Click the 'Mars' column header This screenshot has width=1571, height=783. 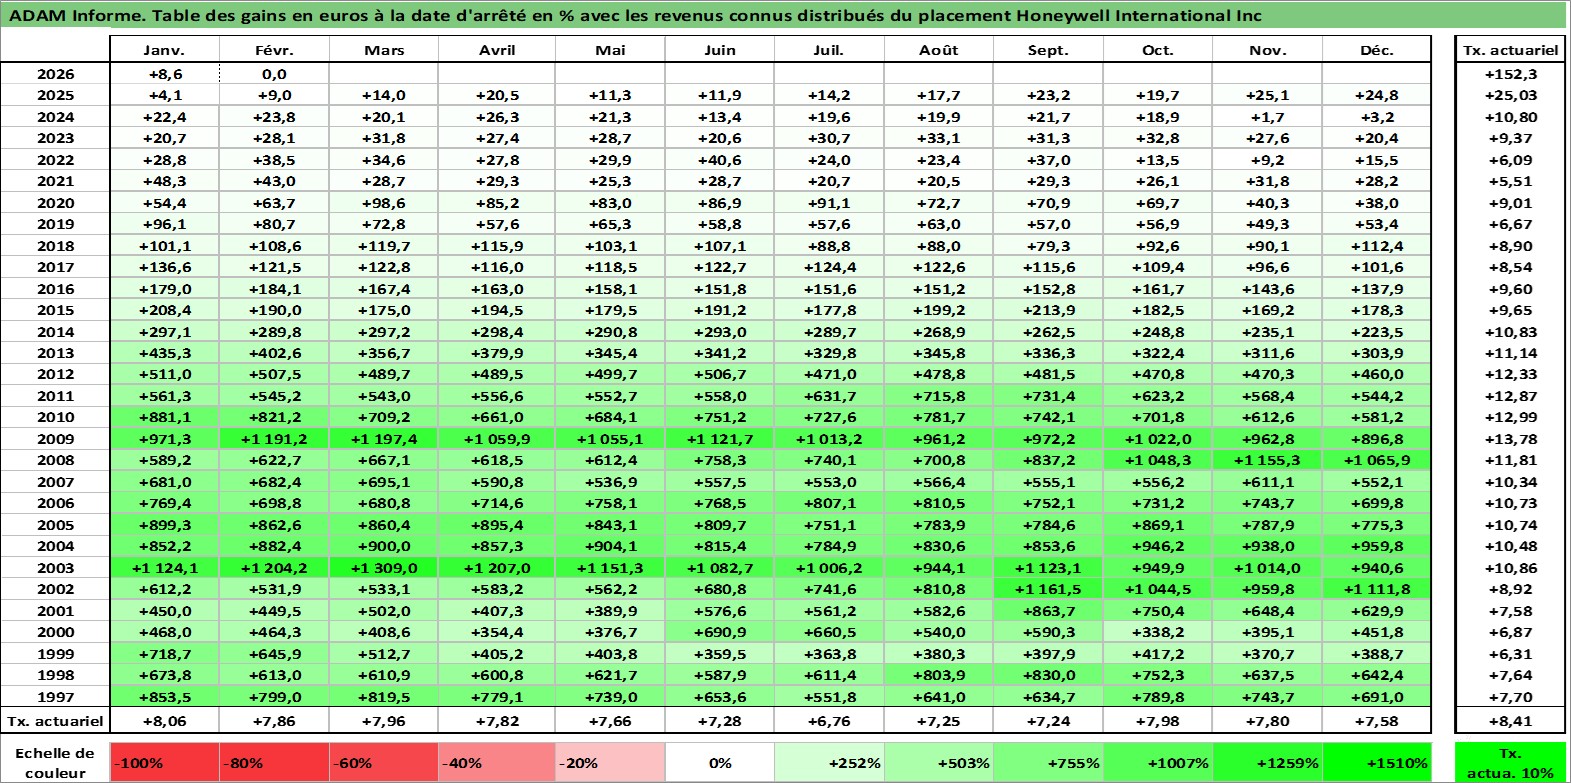pos(384,50)
